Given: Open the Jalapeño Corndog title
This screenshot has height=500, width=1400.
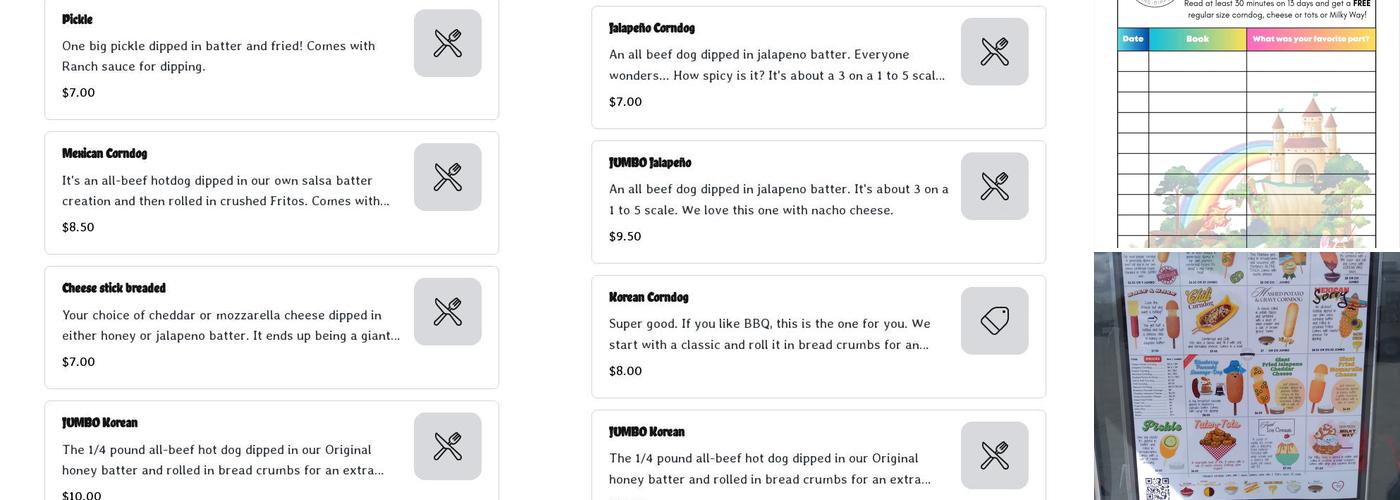Looking at the screenshot, I should pos(651,28).
